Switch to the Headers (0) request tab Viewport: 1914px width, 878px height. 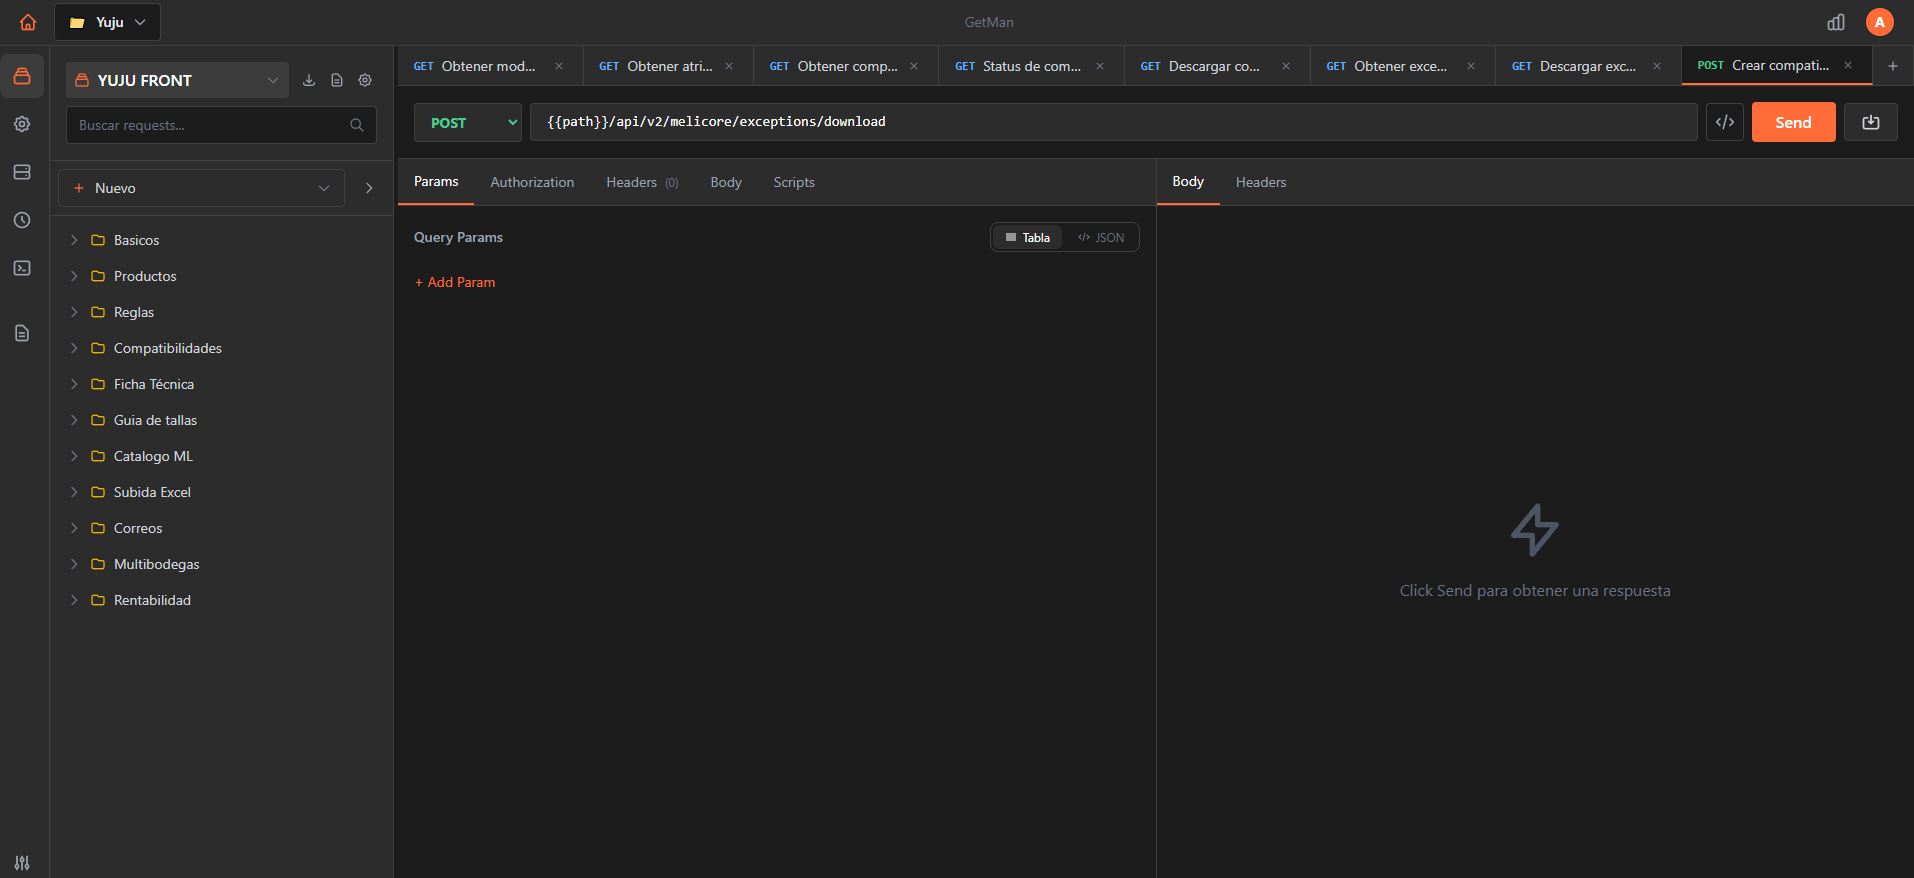click(642, 182)
